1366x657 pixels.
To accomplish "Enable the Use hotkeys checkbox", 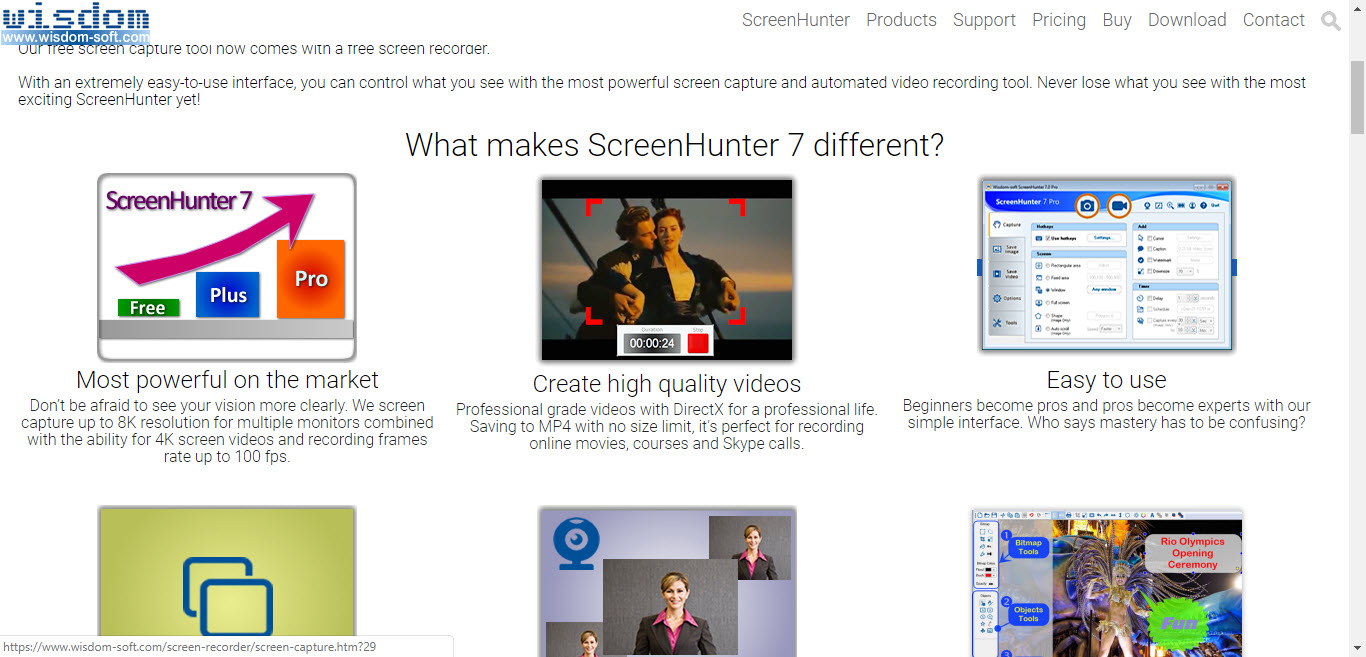I will [x=1047, y=237].
